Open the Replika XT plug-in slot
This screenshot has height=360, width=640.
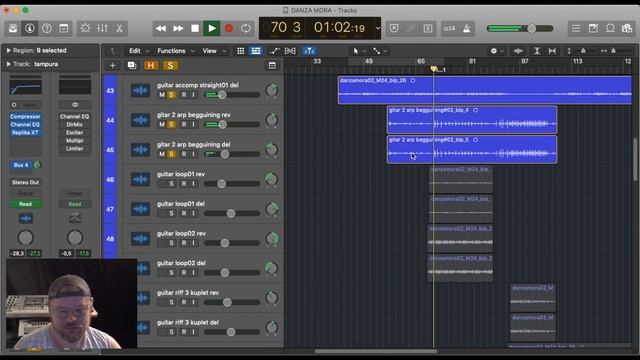coord(25,133)
